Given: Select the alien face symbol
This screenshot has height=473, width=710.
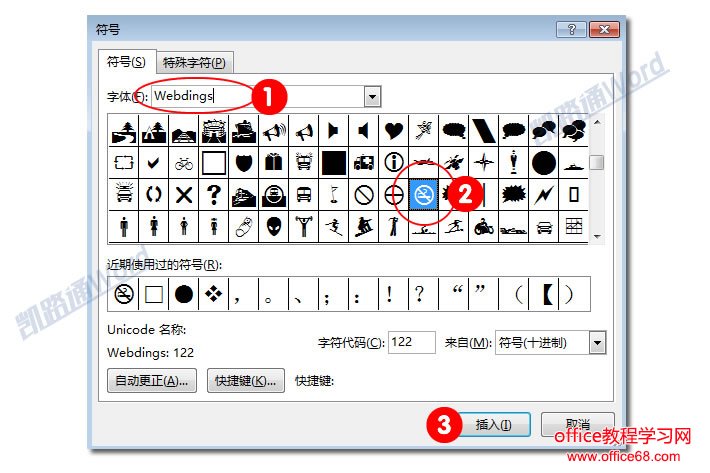Looking at the screenshot, I should tap(273, 227).
